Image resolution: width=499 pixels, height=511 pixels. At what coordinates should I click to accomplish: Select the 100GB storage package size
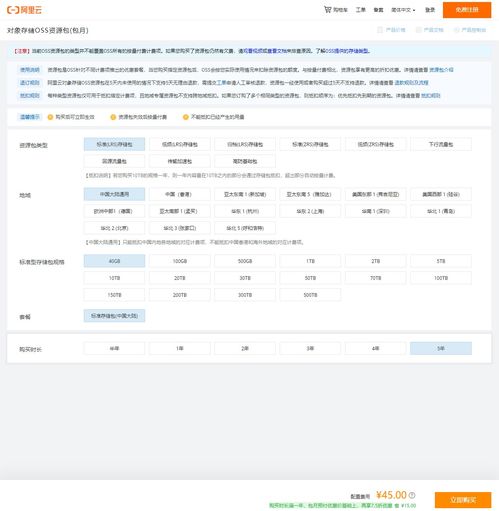click(180, 261)
